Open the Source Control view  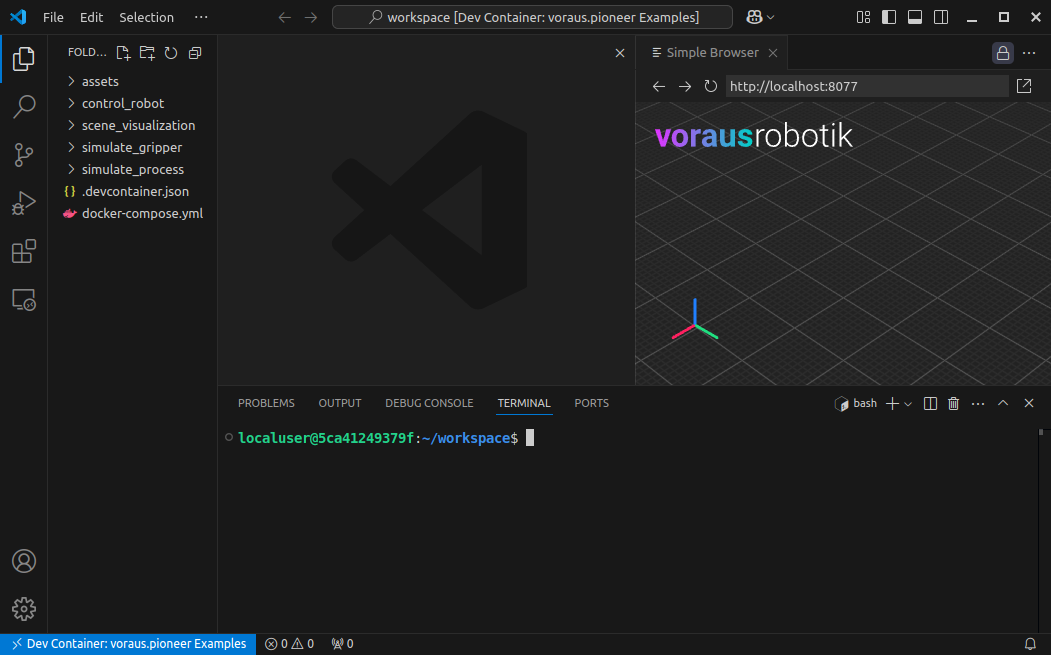(x=23, y=155)
